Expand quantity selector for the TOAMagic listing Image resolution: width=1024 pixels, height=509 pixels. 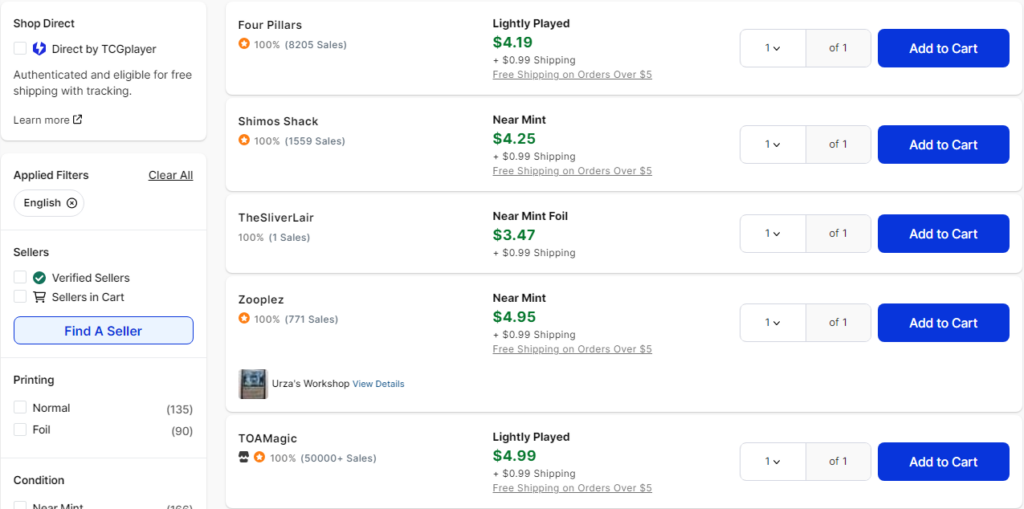click(773, 461)
